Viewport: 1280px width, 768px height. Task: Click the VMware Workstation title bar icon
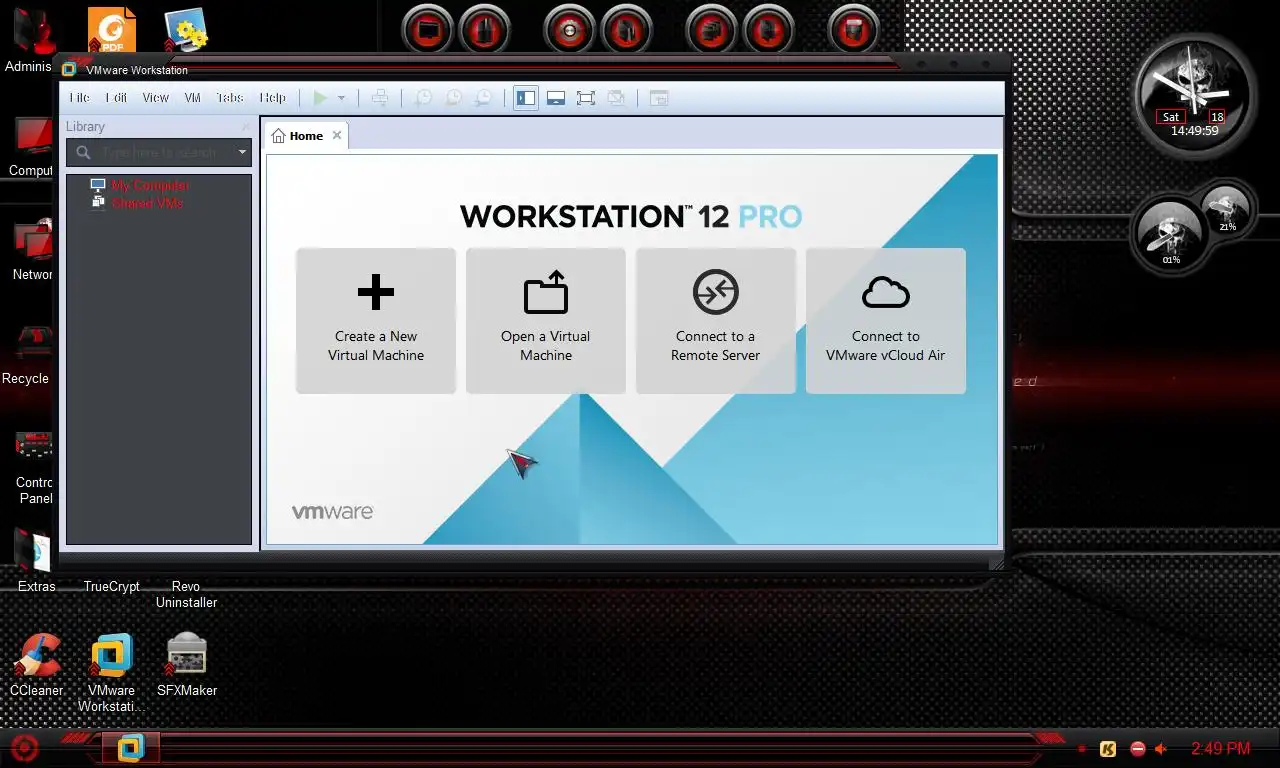69,70
